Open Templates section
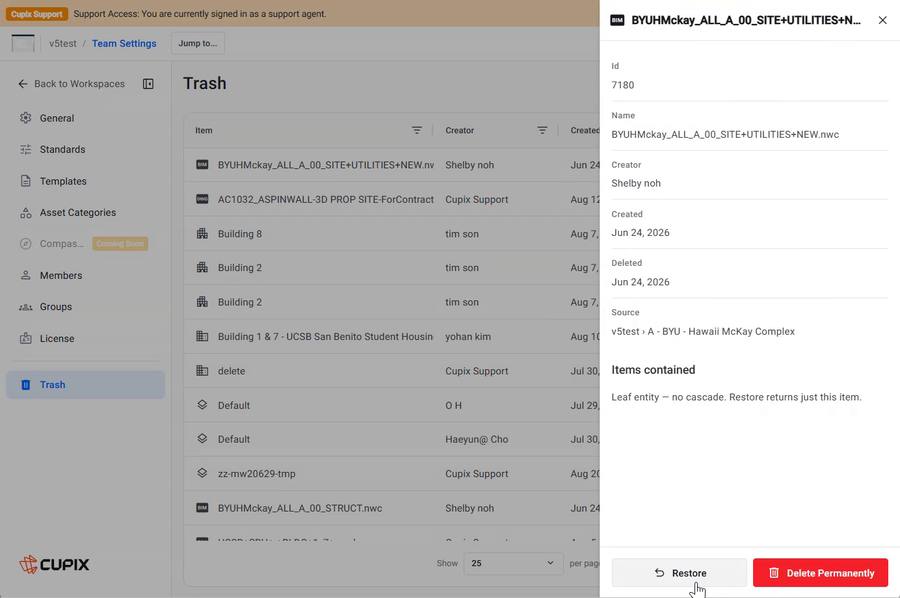Screen dimensions: 900x598 click(x=86, y=181)
